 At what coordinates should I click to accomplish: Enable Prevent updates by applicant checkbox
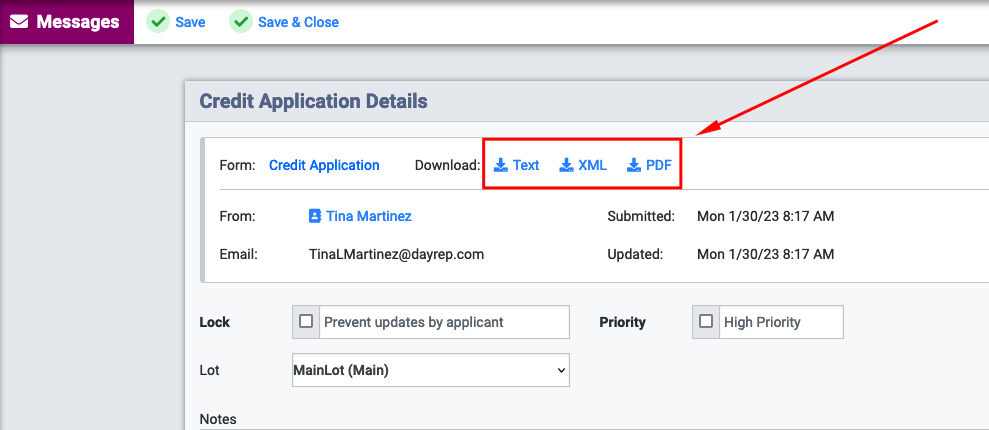pyautogui.click(x=306, y=322)
